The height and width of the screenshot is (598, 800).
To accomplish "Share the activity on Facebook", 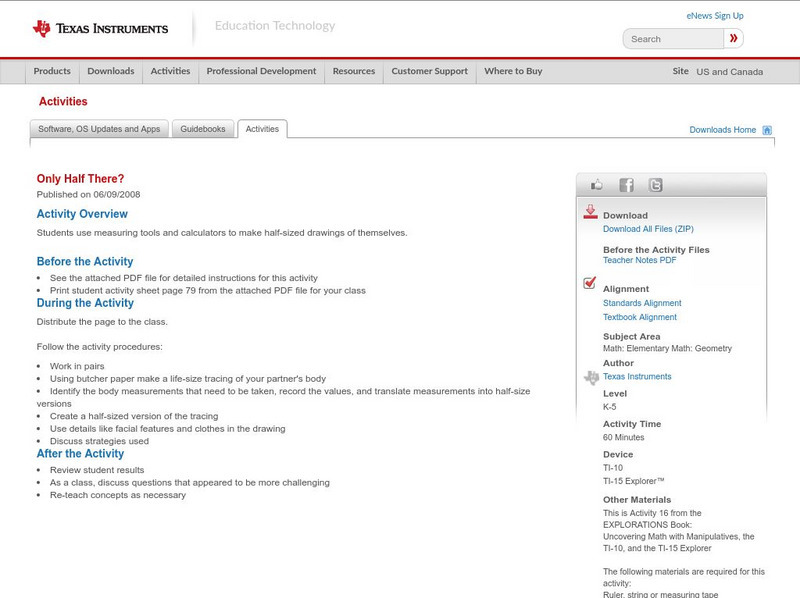I will [626, 184].
